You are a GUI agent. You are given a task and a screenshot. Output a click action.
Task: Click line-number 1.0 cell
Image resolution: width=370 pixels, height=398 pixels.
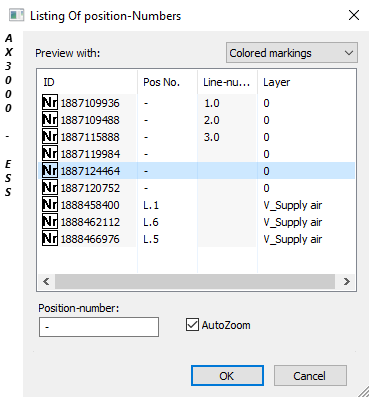[x=212, y=103]
